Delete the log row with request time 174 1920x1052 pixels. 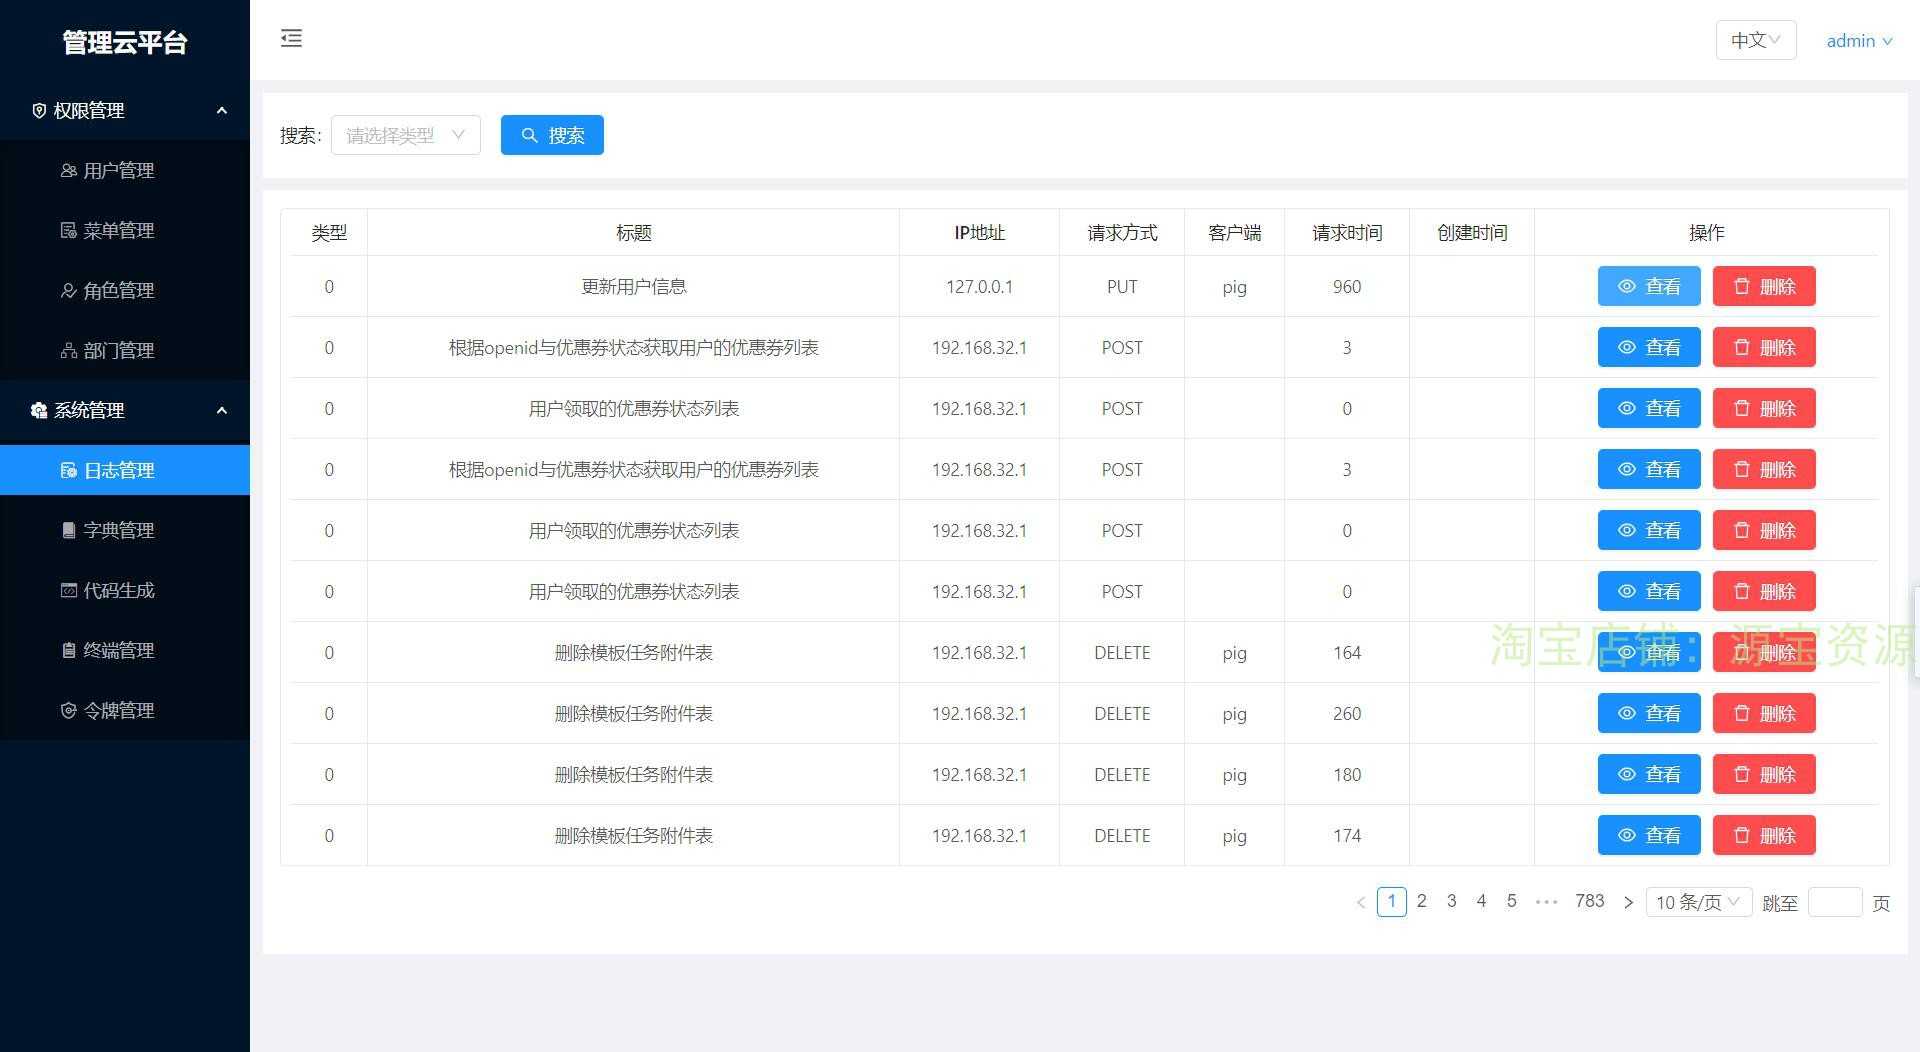pos(1763,835)
